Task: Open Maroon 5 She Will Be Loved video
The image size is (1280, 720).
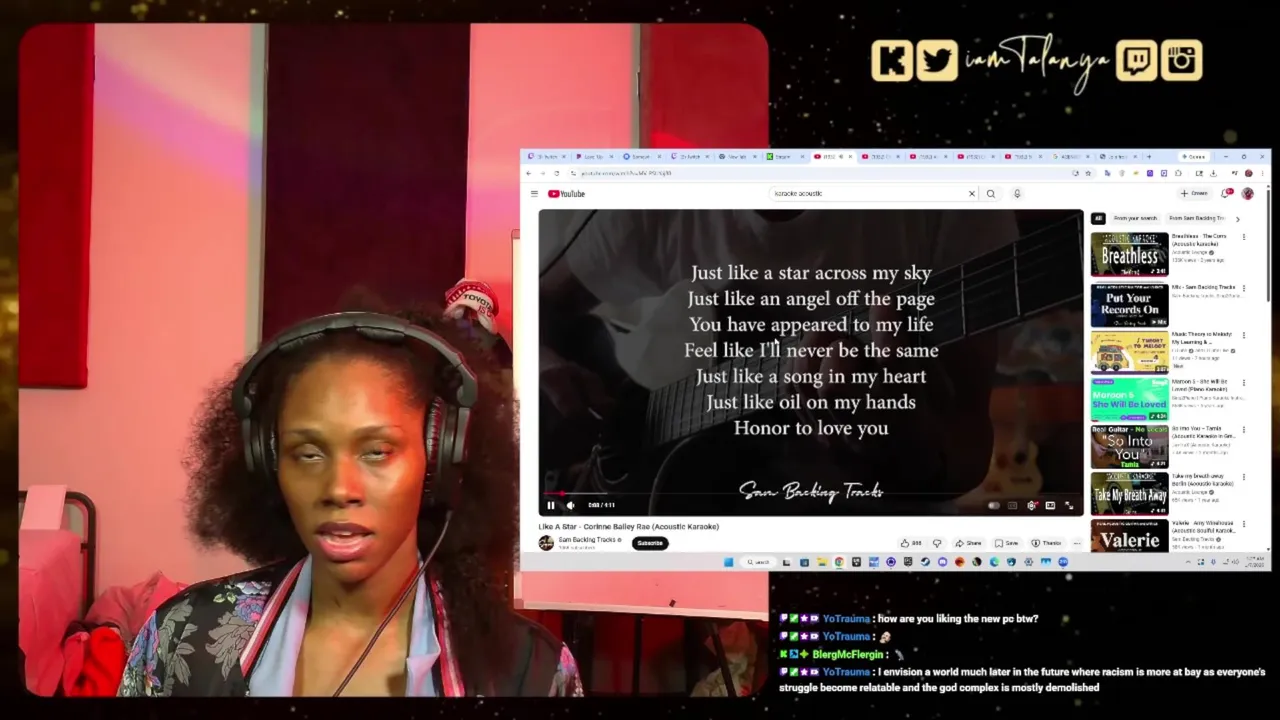Action: tap(1129, 399)
